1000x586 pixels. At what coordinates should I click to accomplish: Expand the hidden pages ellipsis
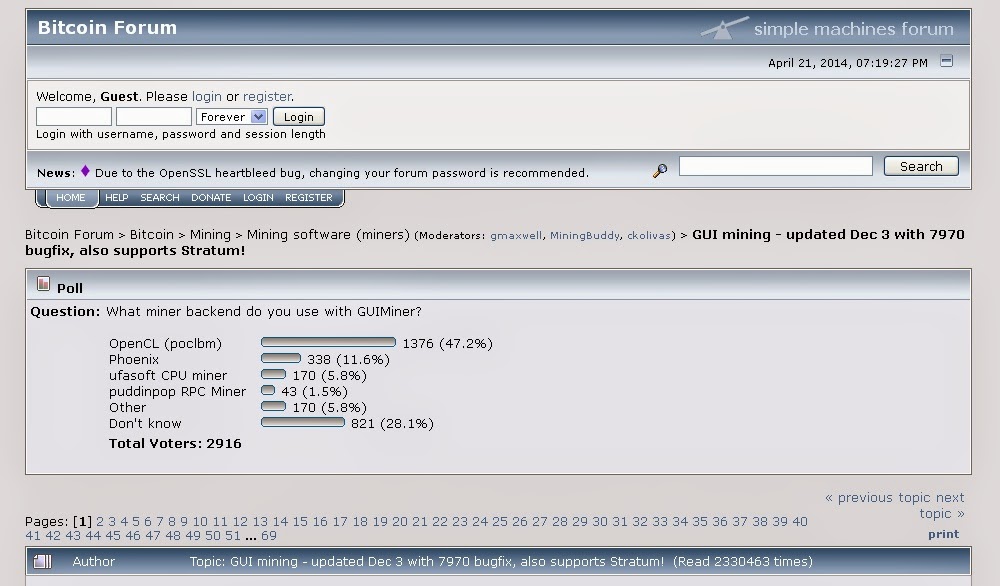tap(251, 538)
